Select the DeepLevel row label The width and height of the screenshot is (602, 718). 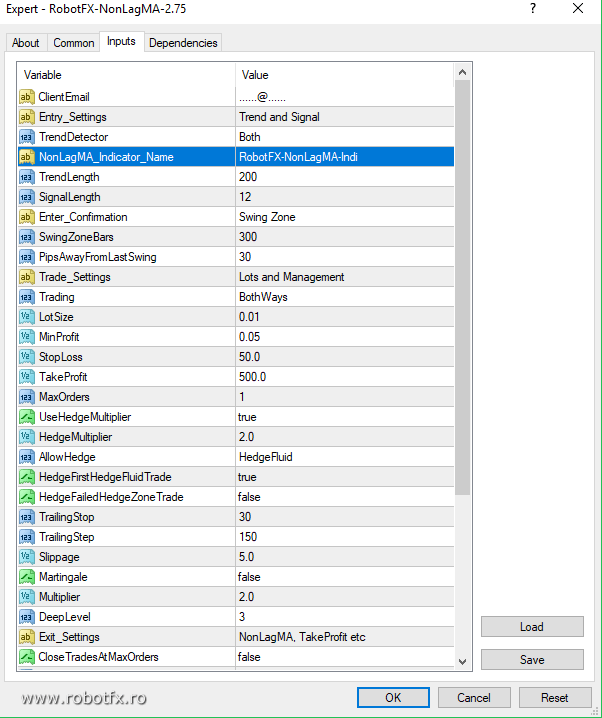coord(65,617)
